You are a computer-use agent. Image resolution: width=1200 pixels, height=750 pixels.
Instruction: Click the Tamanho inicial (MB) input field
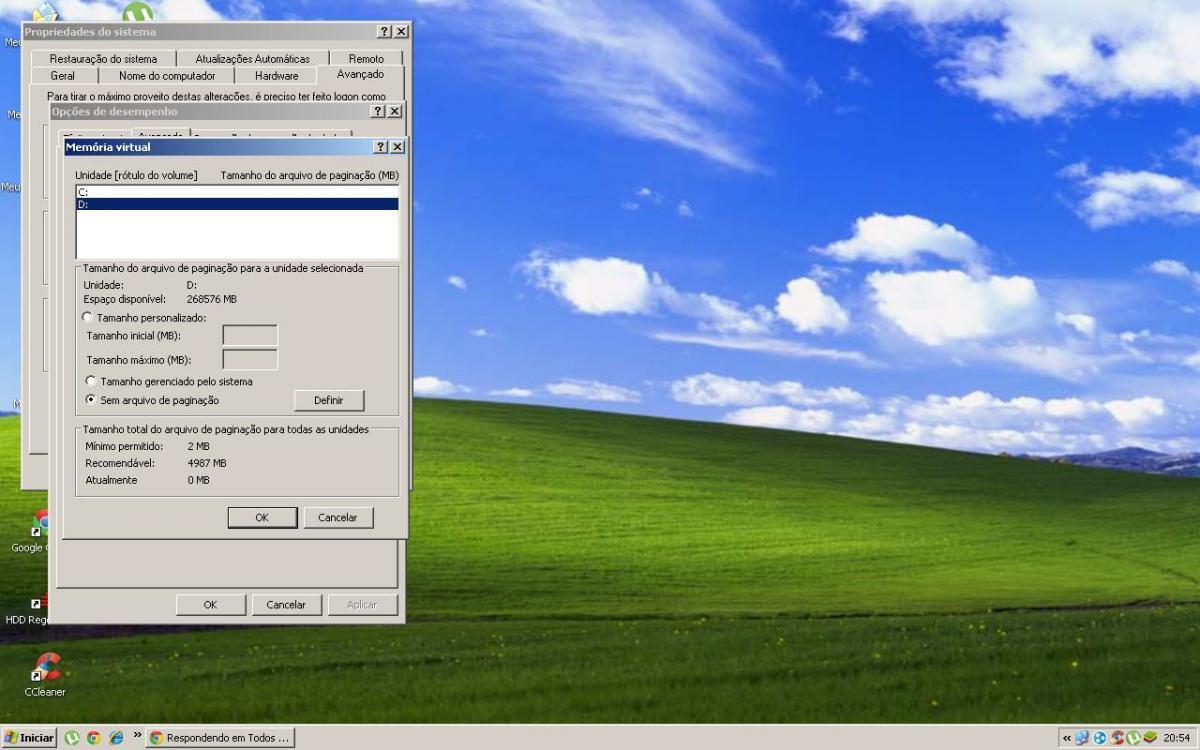click(x=250, y=335)
